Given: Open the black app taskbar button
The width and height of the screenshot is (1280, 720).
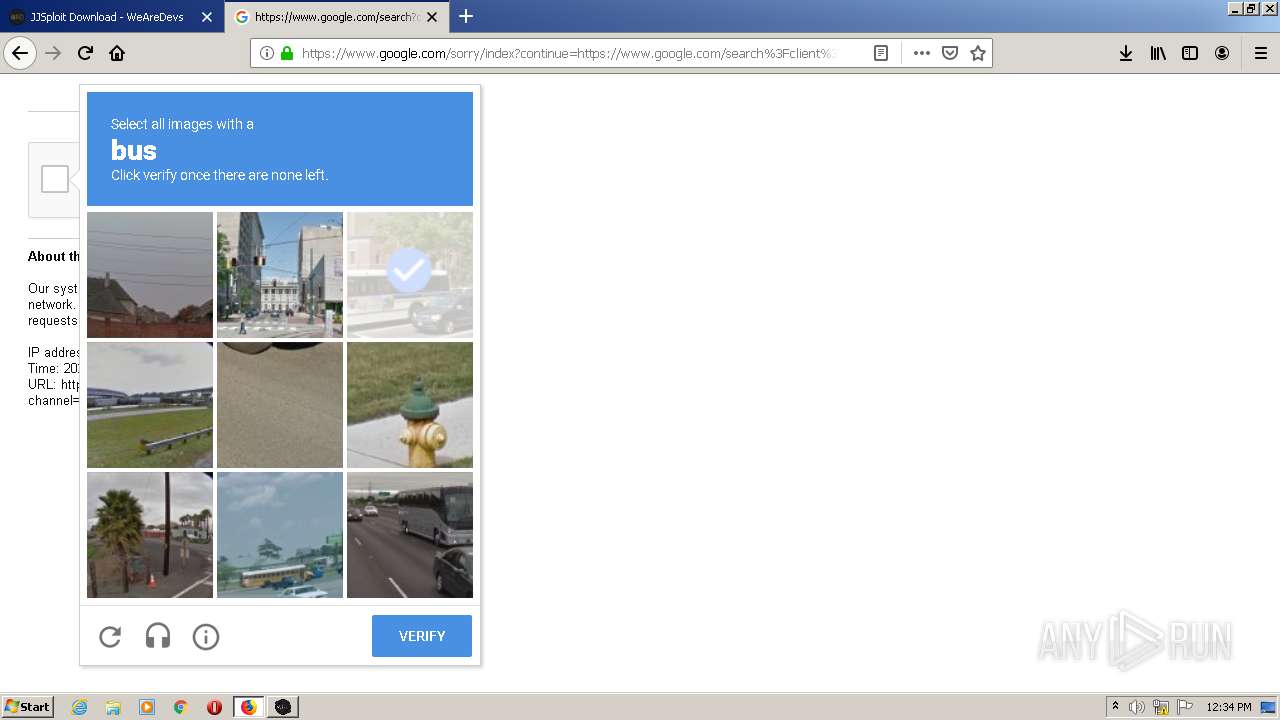Looking at the screenshot, I should pos(283,707).
